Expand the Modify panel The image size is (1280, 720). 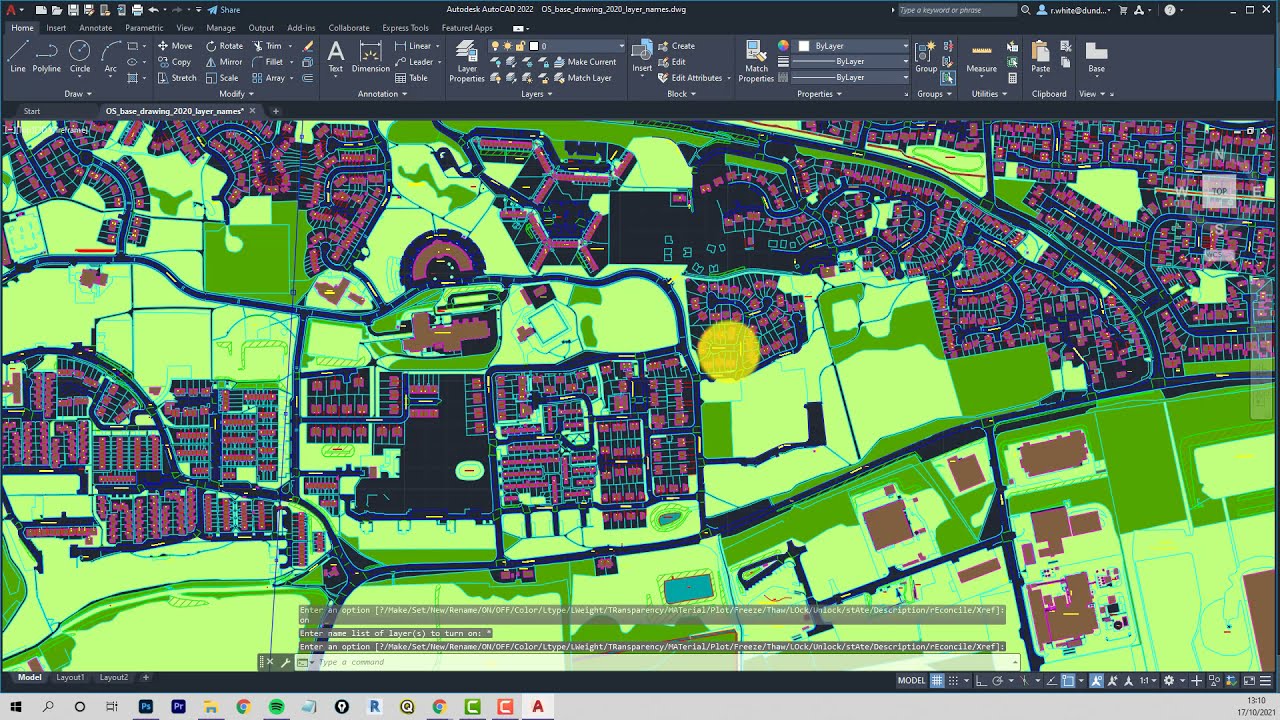(x=236, y=94)
